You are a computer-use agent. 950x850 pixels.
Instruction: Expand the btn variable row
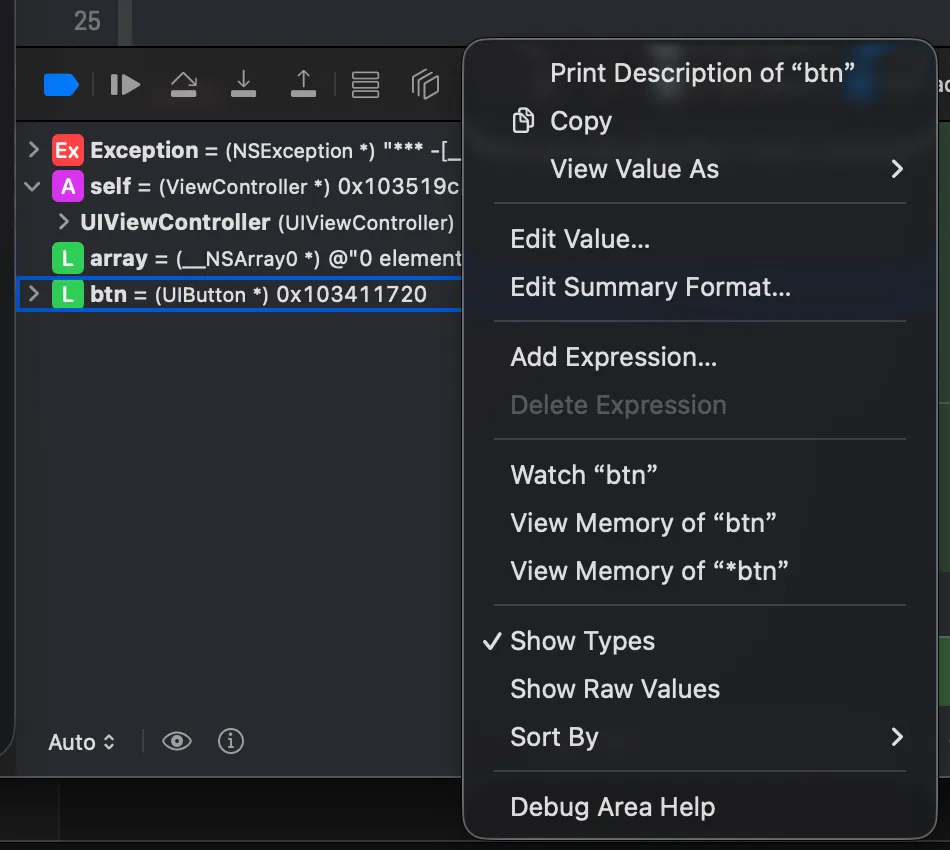[x=34, y=294]
